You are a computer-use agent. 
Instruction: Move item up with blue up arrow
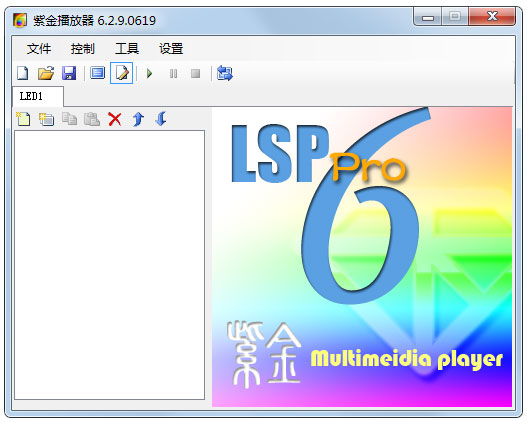pyautogui.click(x=138, y=119)
